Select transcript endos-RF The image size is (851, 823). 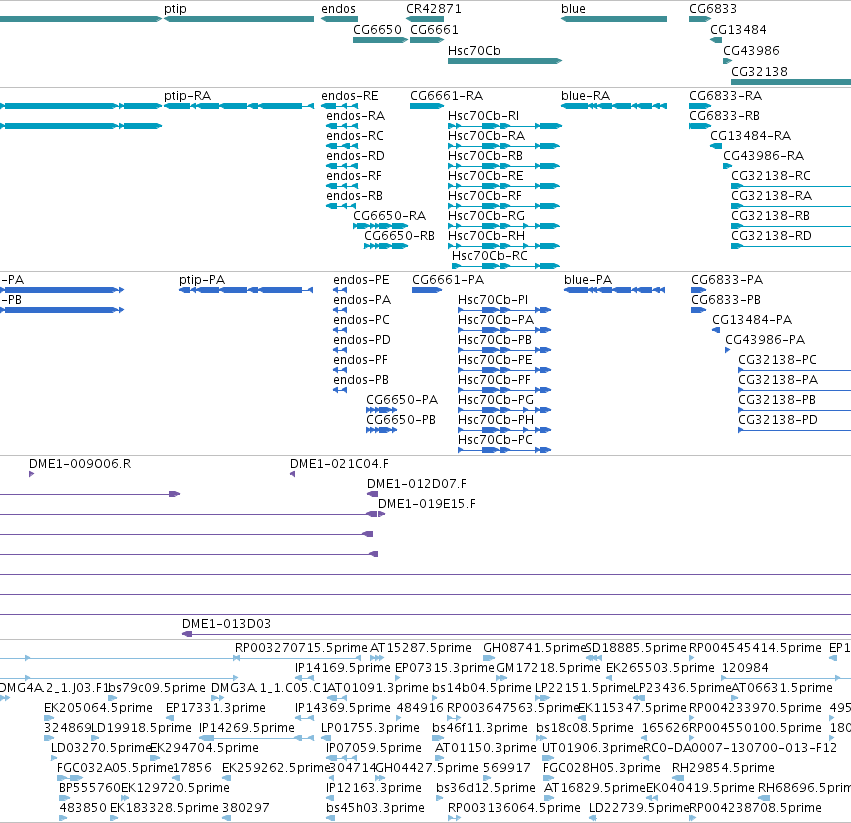pos(342,186)
